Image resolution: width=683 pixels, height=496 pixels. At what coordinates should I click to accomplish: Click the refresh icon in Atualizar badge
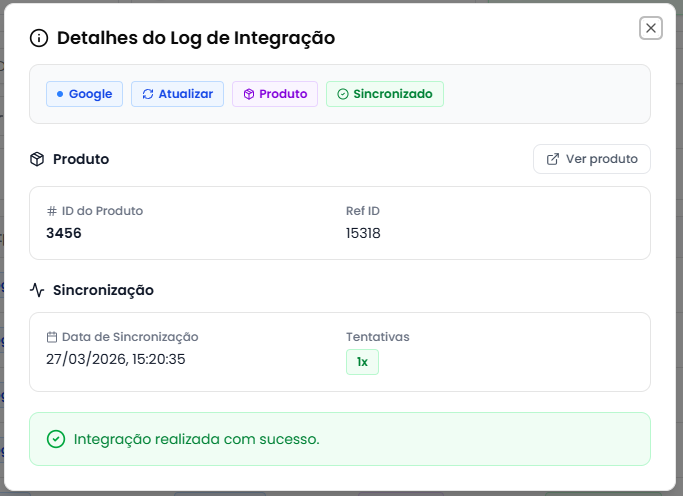(148, 94)
